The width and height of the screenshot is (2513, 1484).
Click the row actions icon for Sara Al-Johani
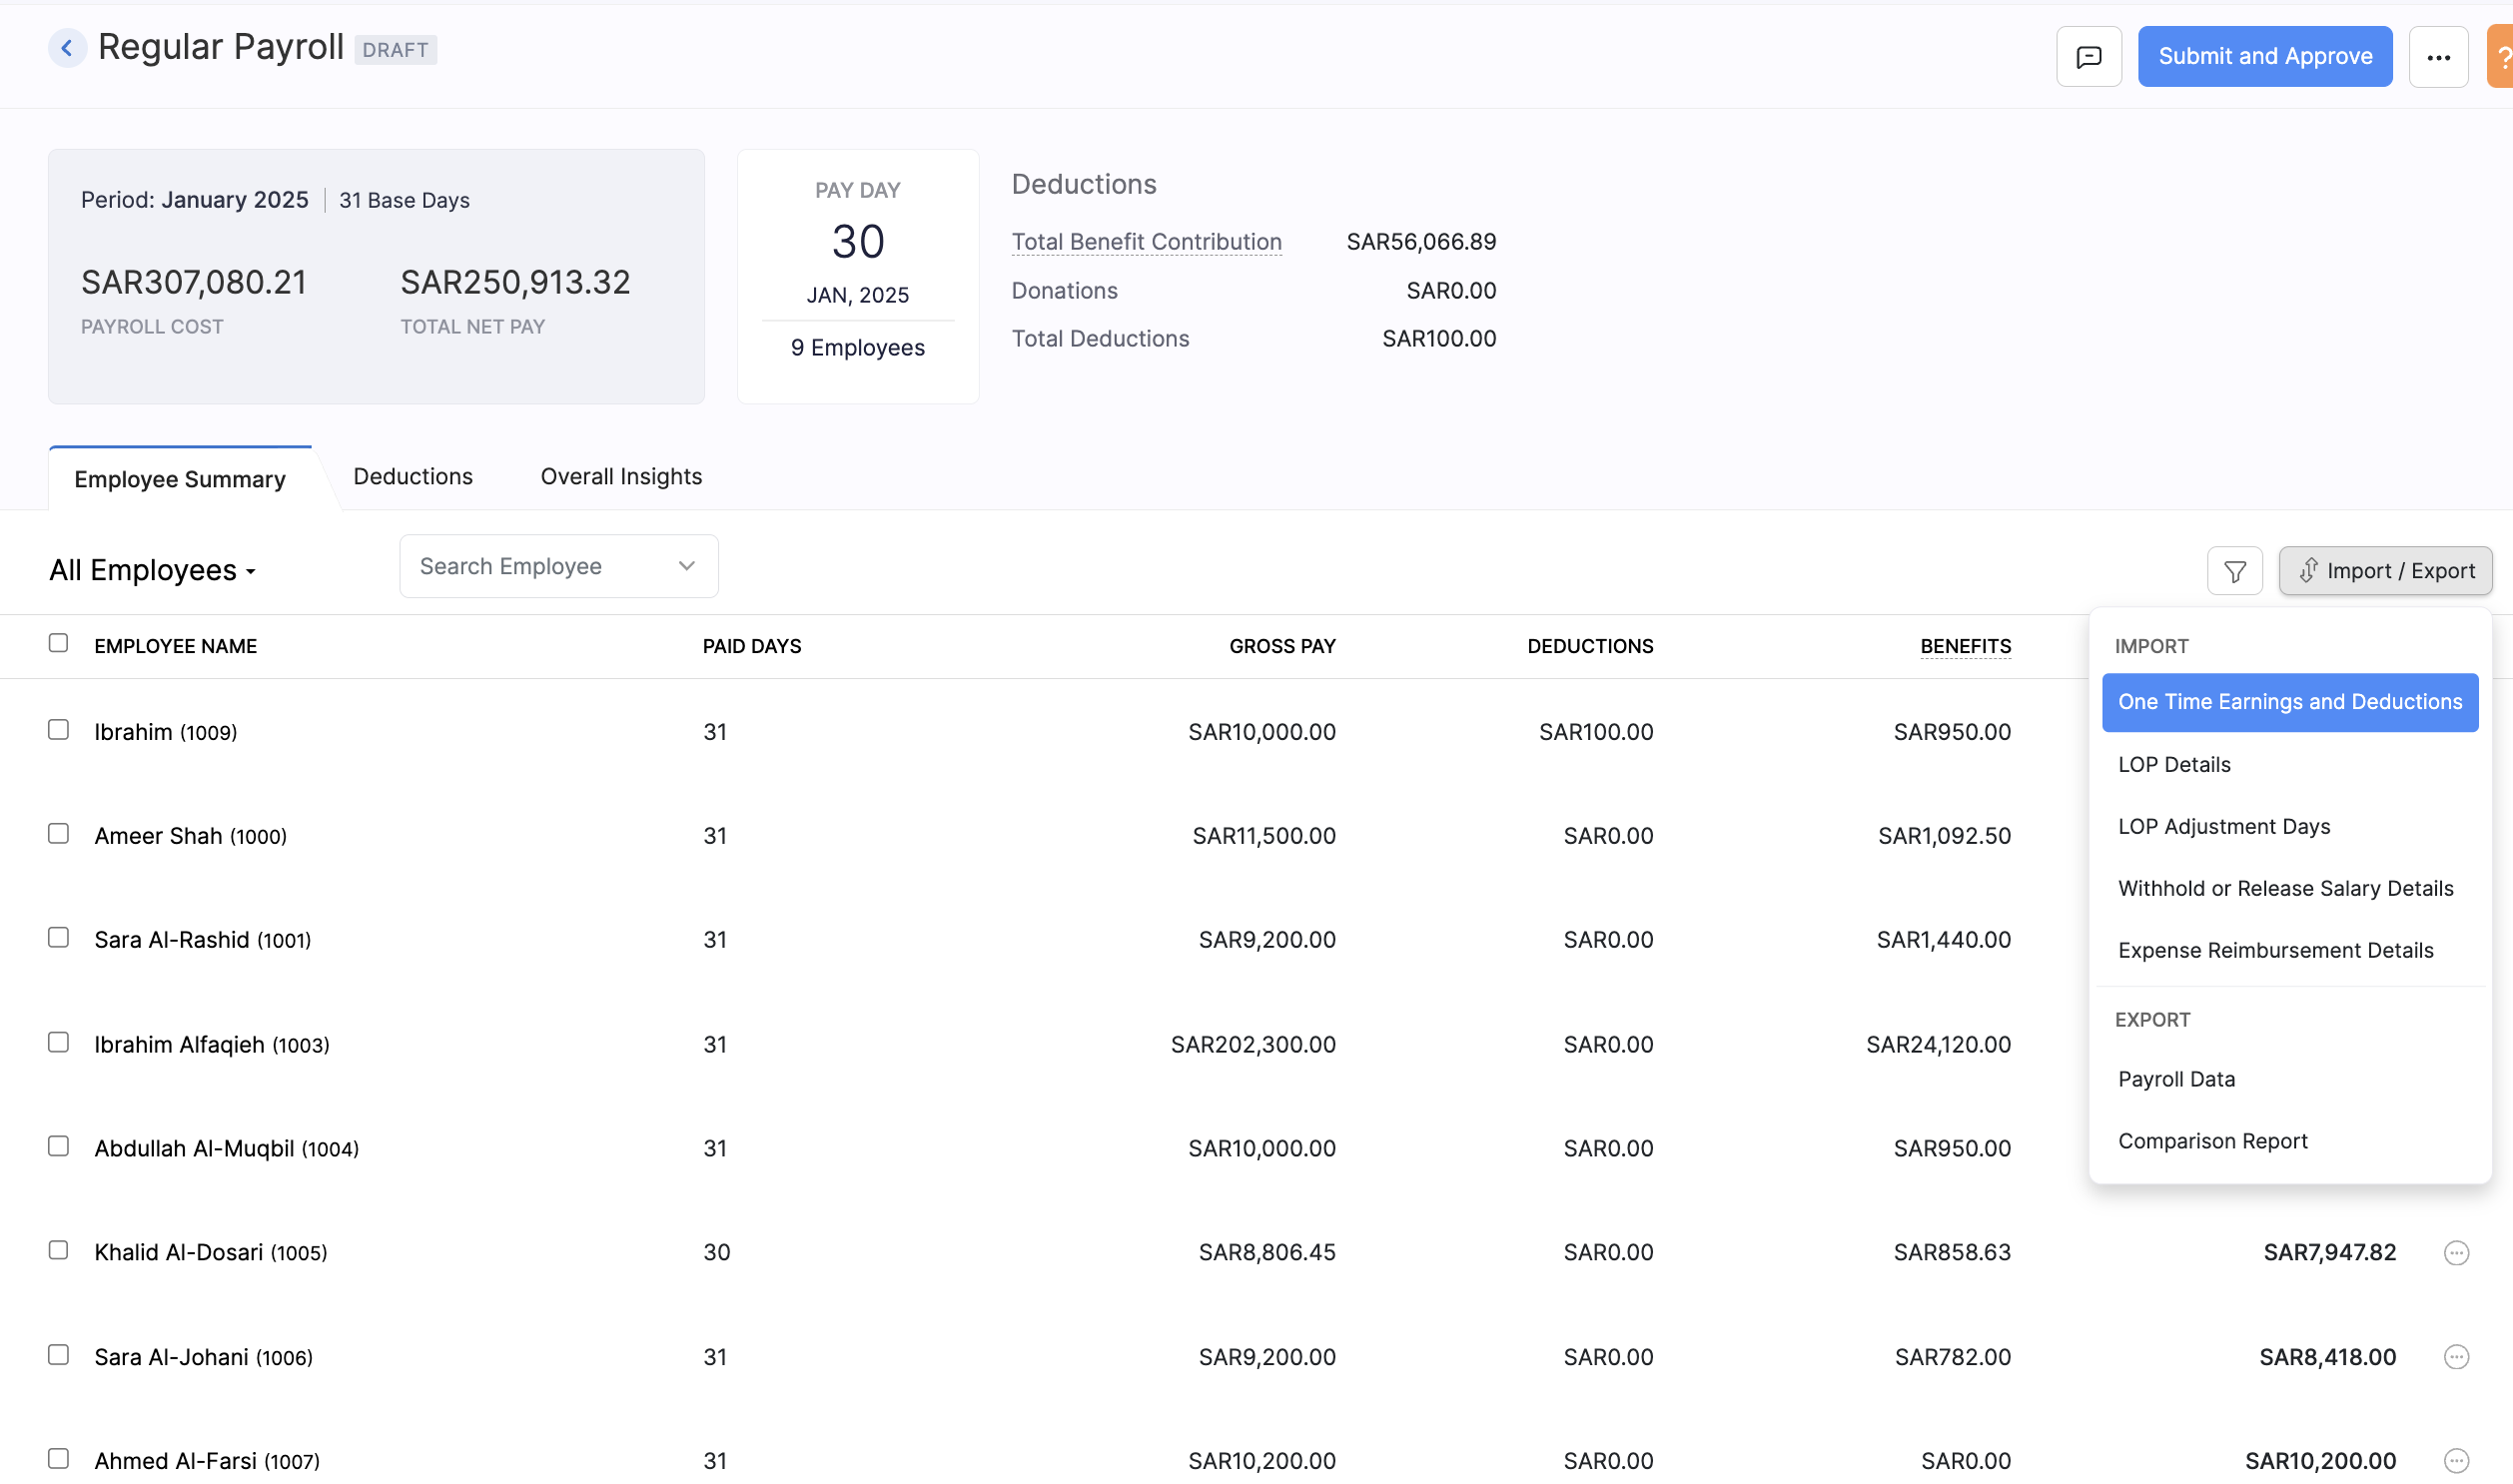coord(2455,1357)
